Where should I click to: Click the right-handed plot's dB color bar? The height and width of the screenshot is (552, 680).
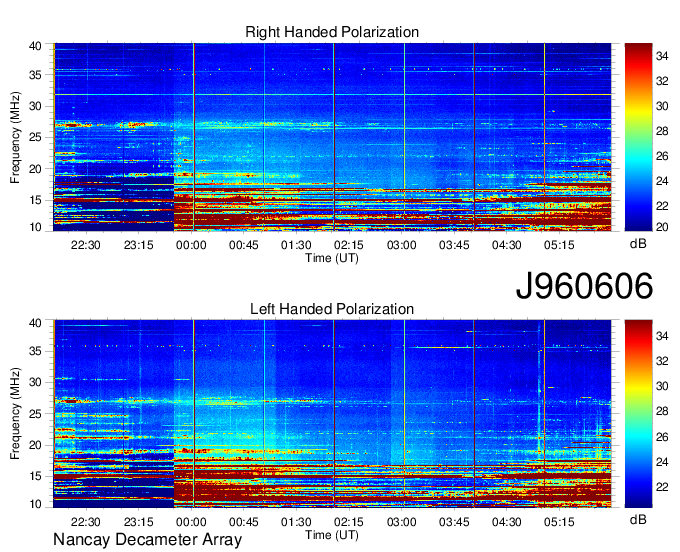click(x=638, y=137)
